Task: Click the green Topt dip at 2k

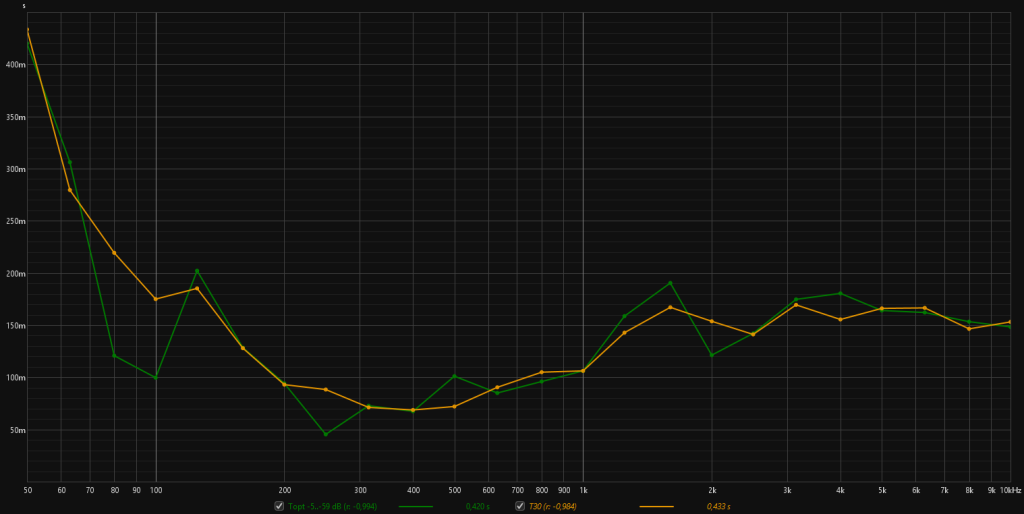Action: coord(712,355)
